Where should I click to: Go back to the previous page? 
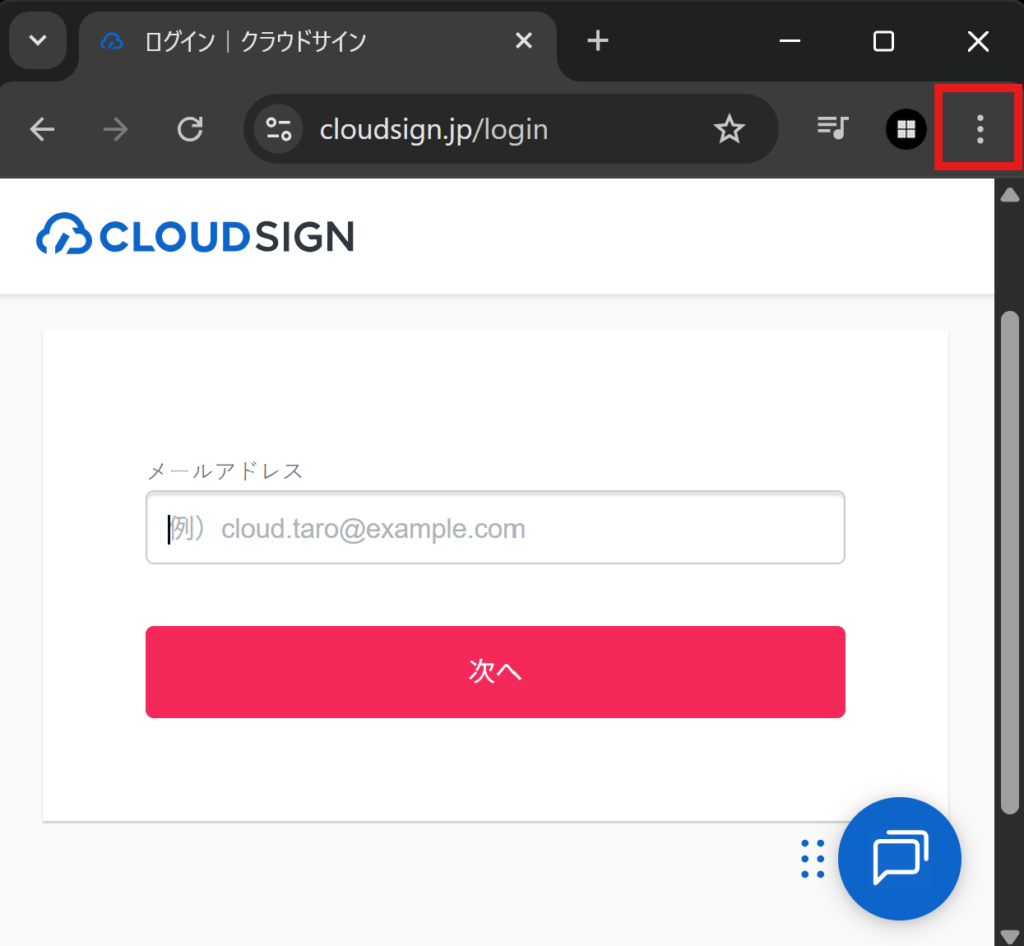[42, 129]
